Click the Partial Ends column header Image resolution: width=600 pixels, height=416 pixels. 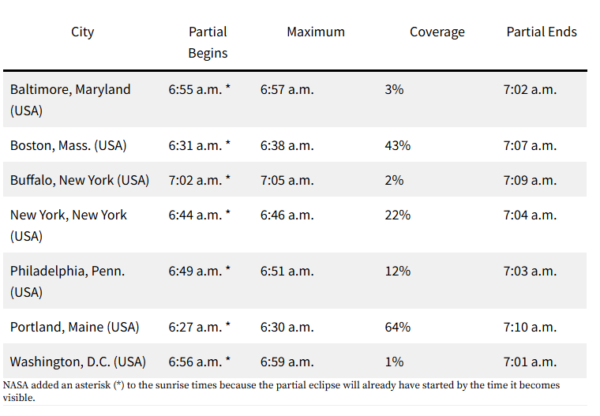click(x=541, y=32)
